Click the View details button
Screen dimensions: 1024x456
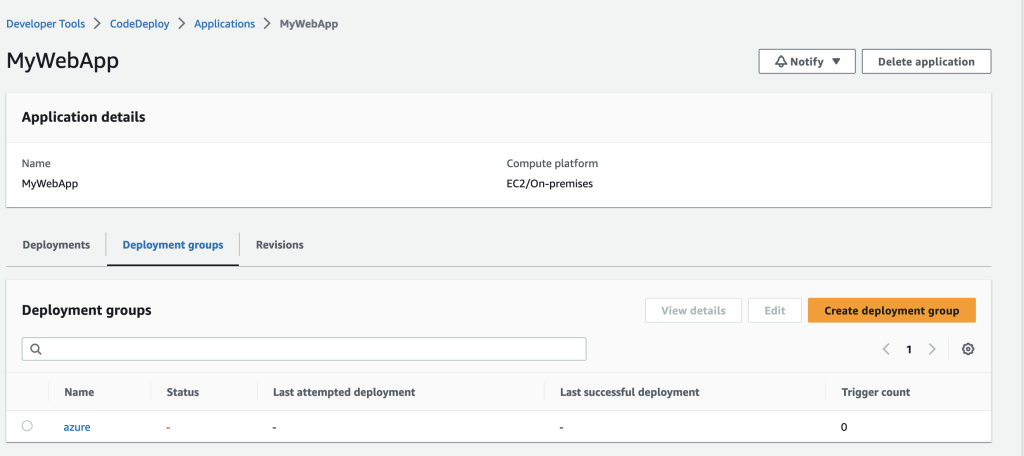(x=693, y=310)
